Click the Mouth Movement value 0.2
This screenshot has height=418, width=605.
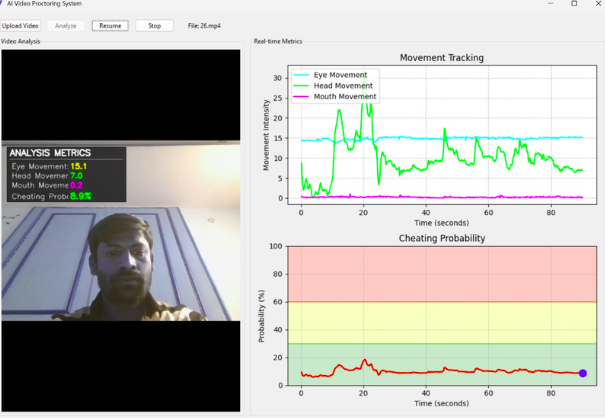coord(76,185)
